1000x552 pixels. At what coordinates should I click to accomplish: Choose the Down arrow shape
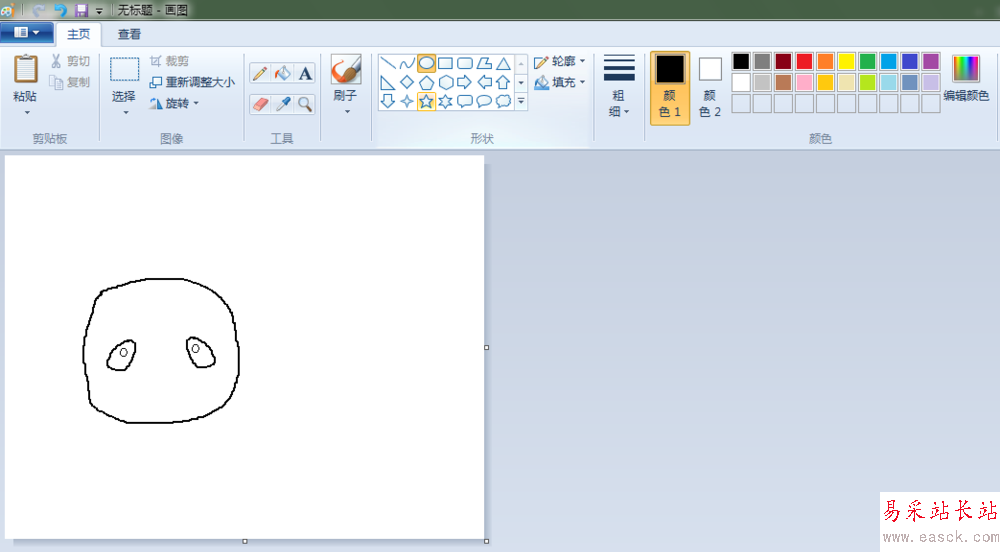pyautogui.click(x=388, y=101)
